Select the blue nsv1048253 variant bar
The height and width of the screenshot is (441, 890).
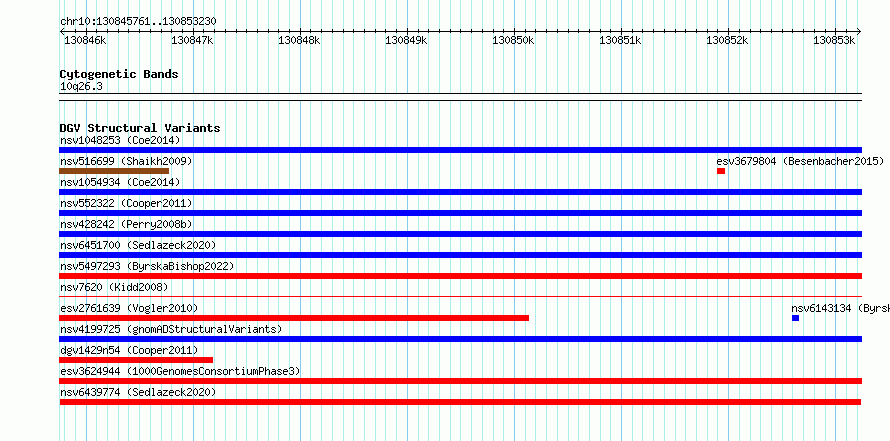(x=460, y=150)
